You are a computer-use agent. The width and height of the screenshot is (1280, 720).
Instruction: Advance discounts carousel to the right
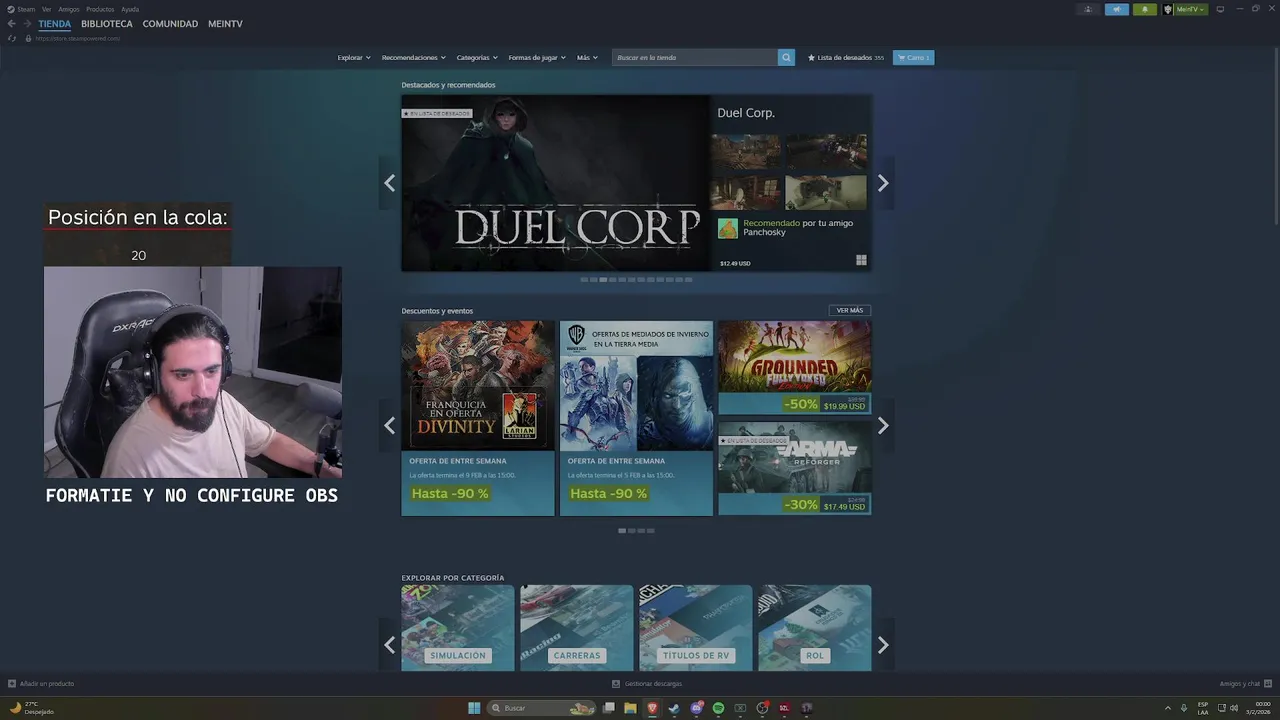883,425
